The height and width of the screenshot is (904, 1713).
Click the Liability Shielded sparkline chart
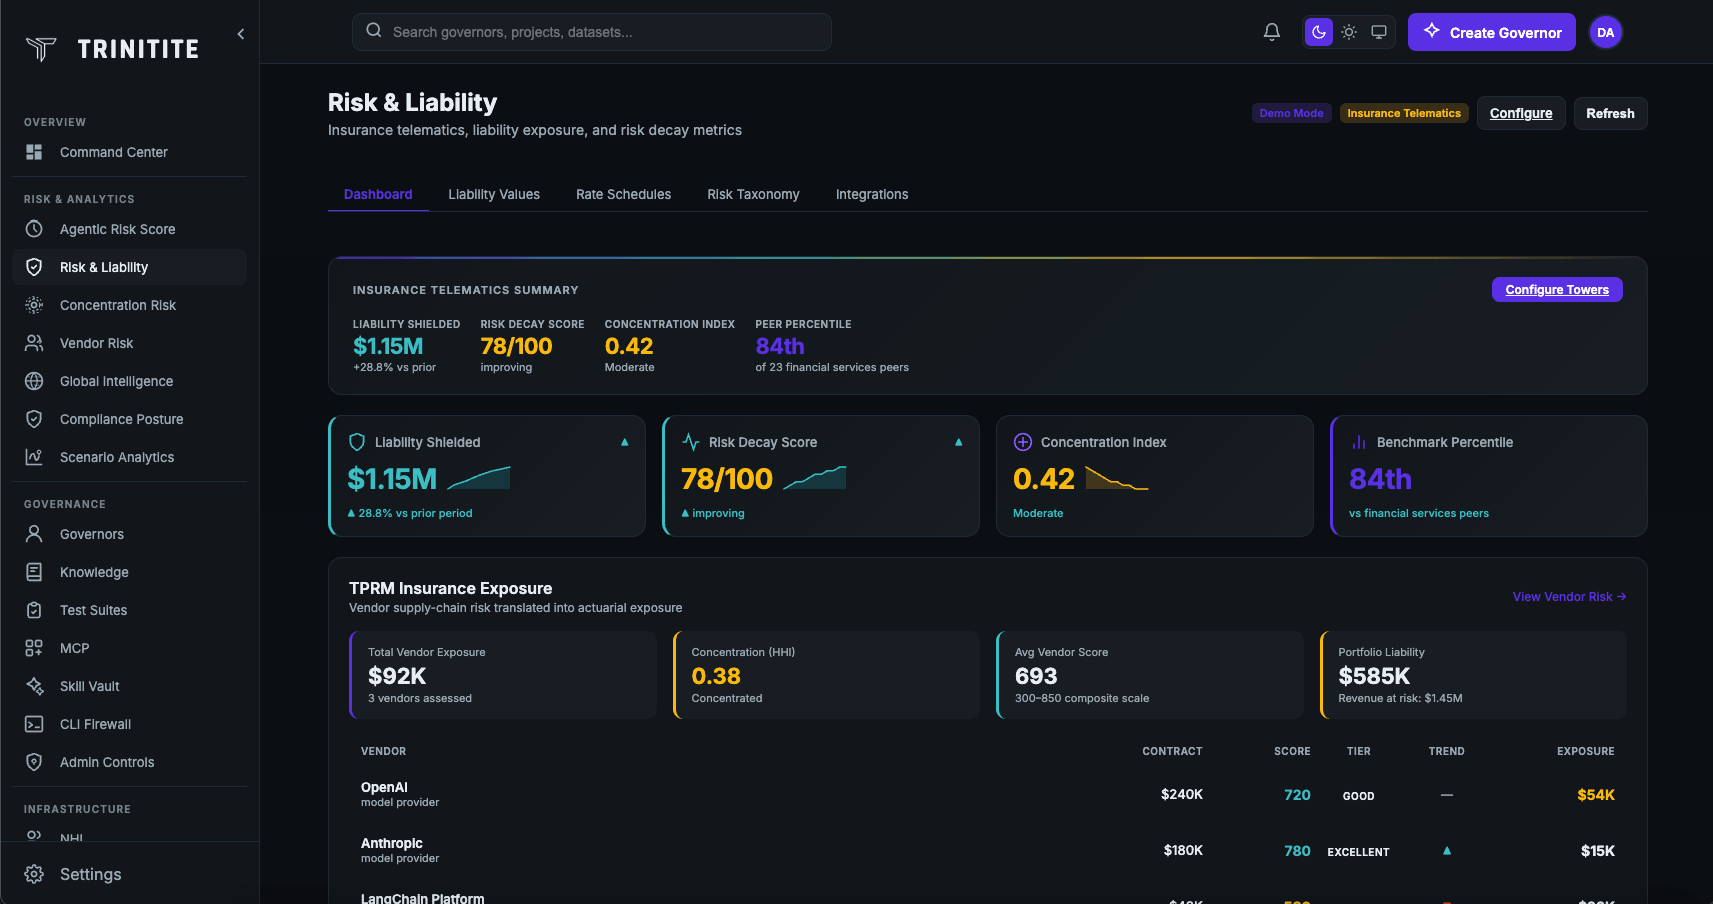pyautogui.click(x=479, y=479)
